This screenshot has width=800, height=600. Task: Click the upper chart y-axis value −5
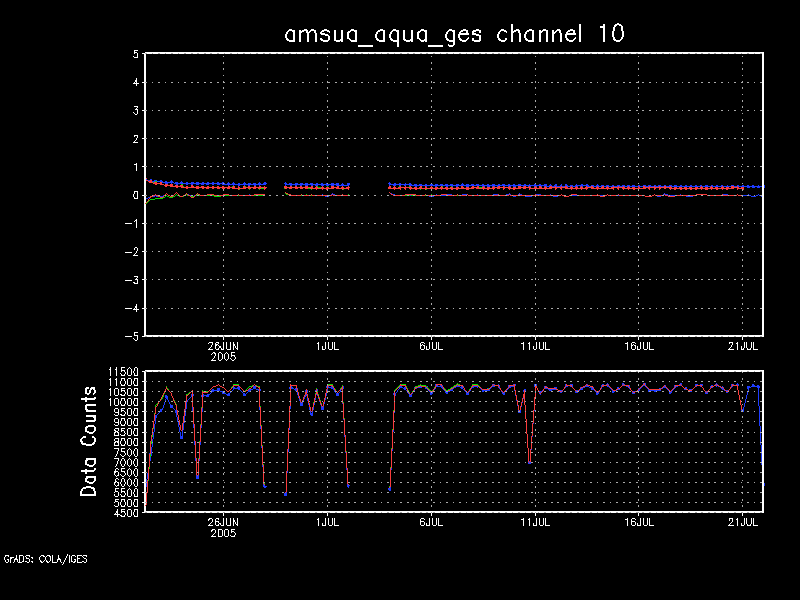click(x=132, y=336)
